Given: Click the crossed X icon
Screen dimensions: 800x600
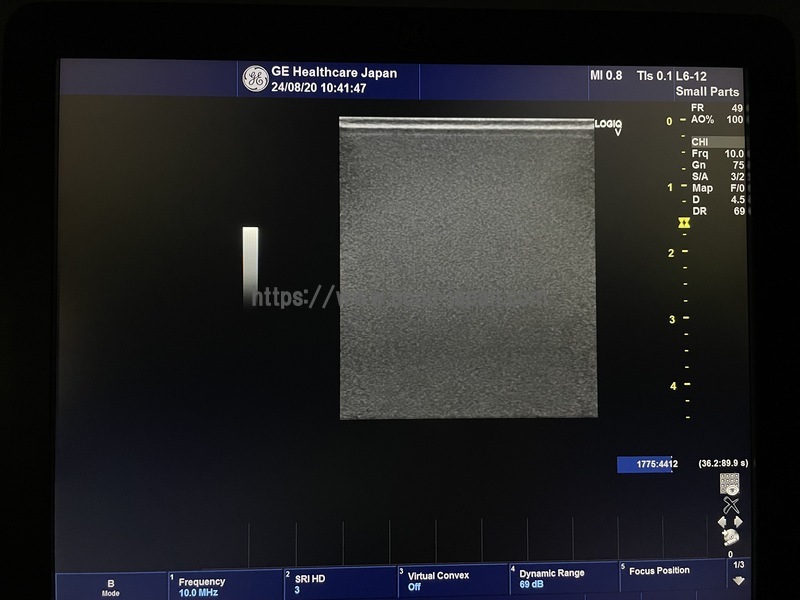Looking at the screenshot, I should pyautogui.click(x=731, y=505).
